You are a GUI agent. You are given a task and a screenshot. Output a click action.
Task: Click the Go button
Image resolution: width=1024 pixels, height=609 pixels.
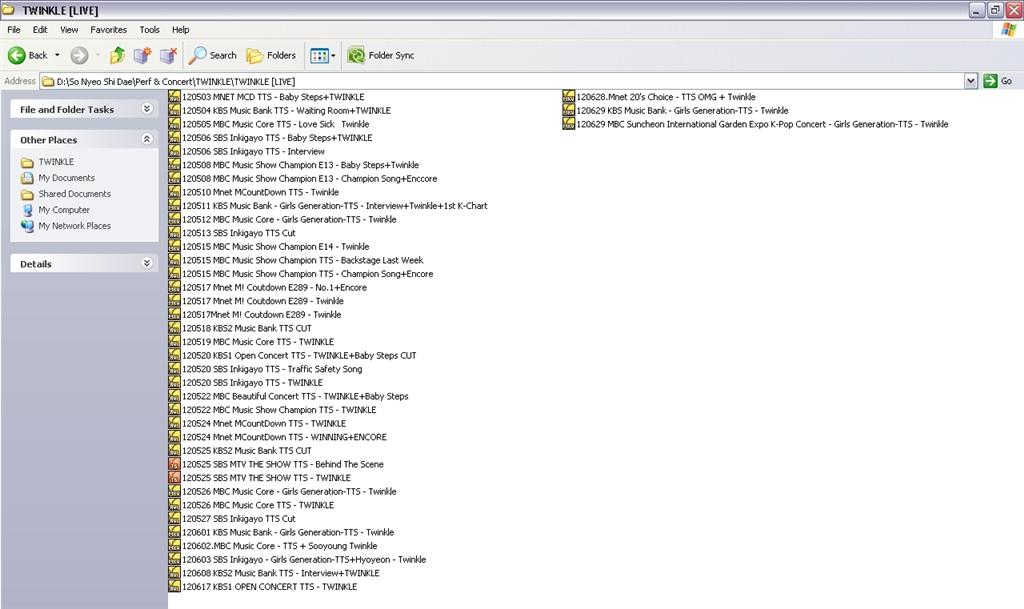pyautogui.click(x=999, y=81)
